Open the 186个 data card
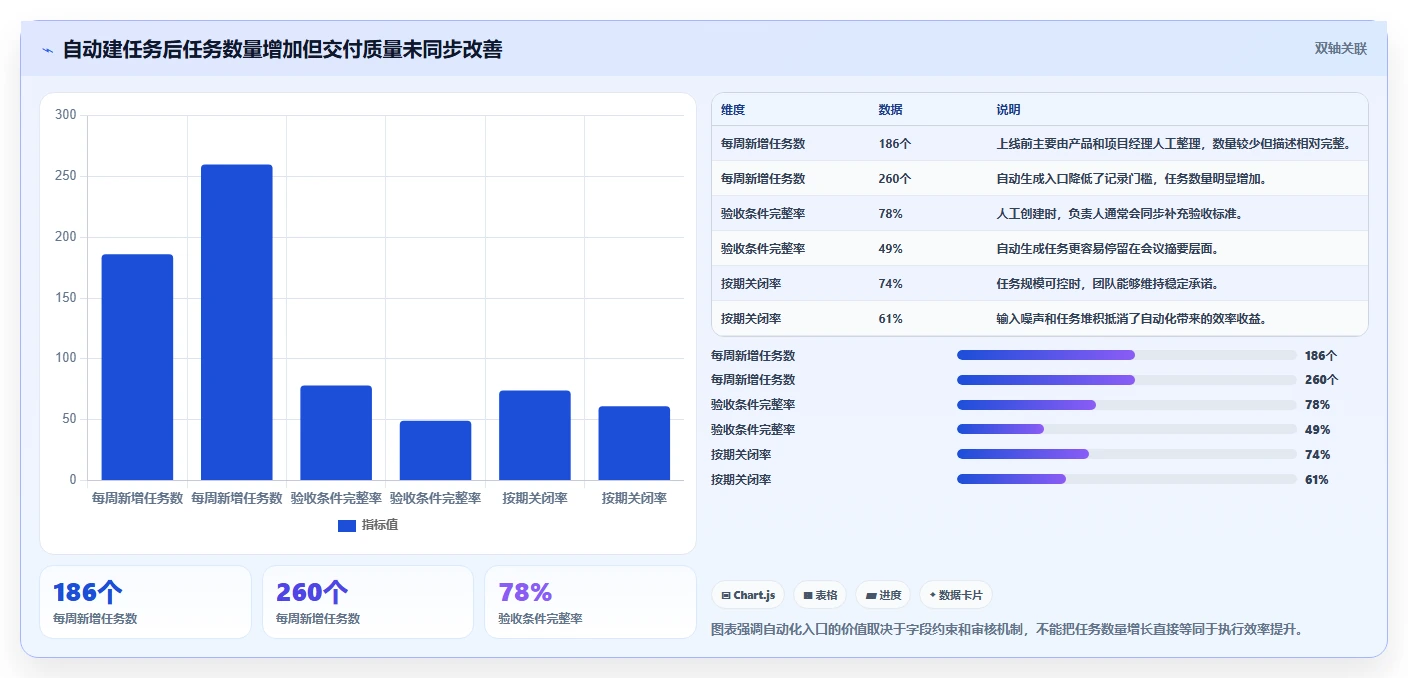 [145, 602]
